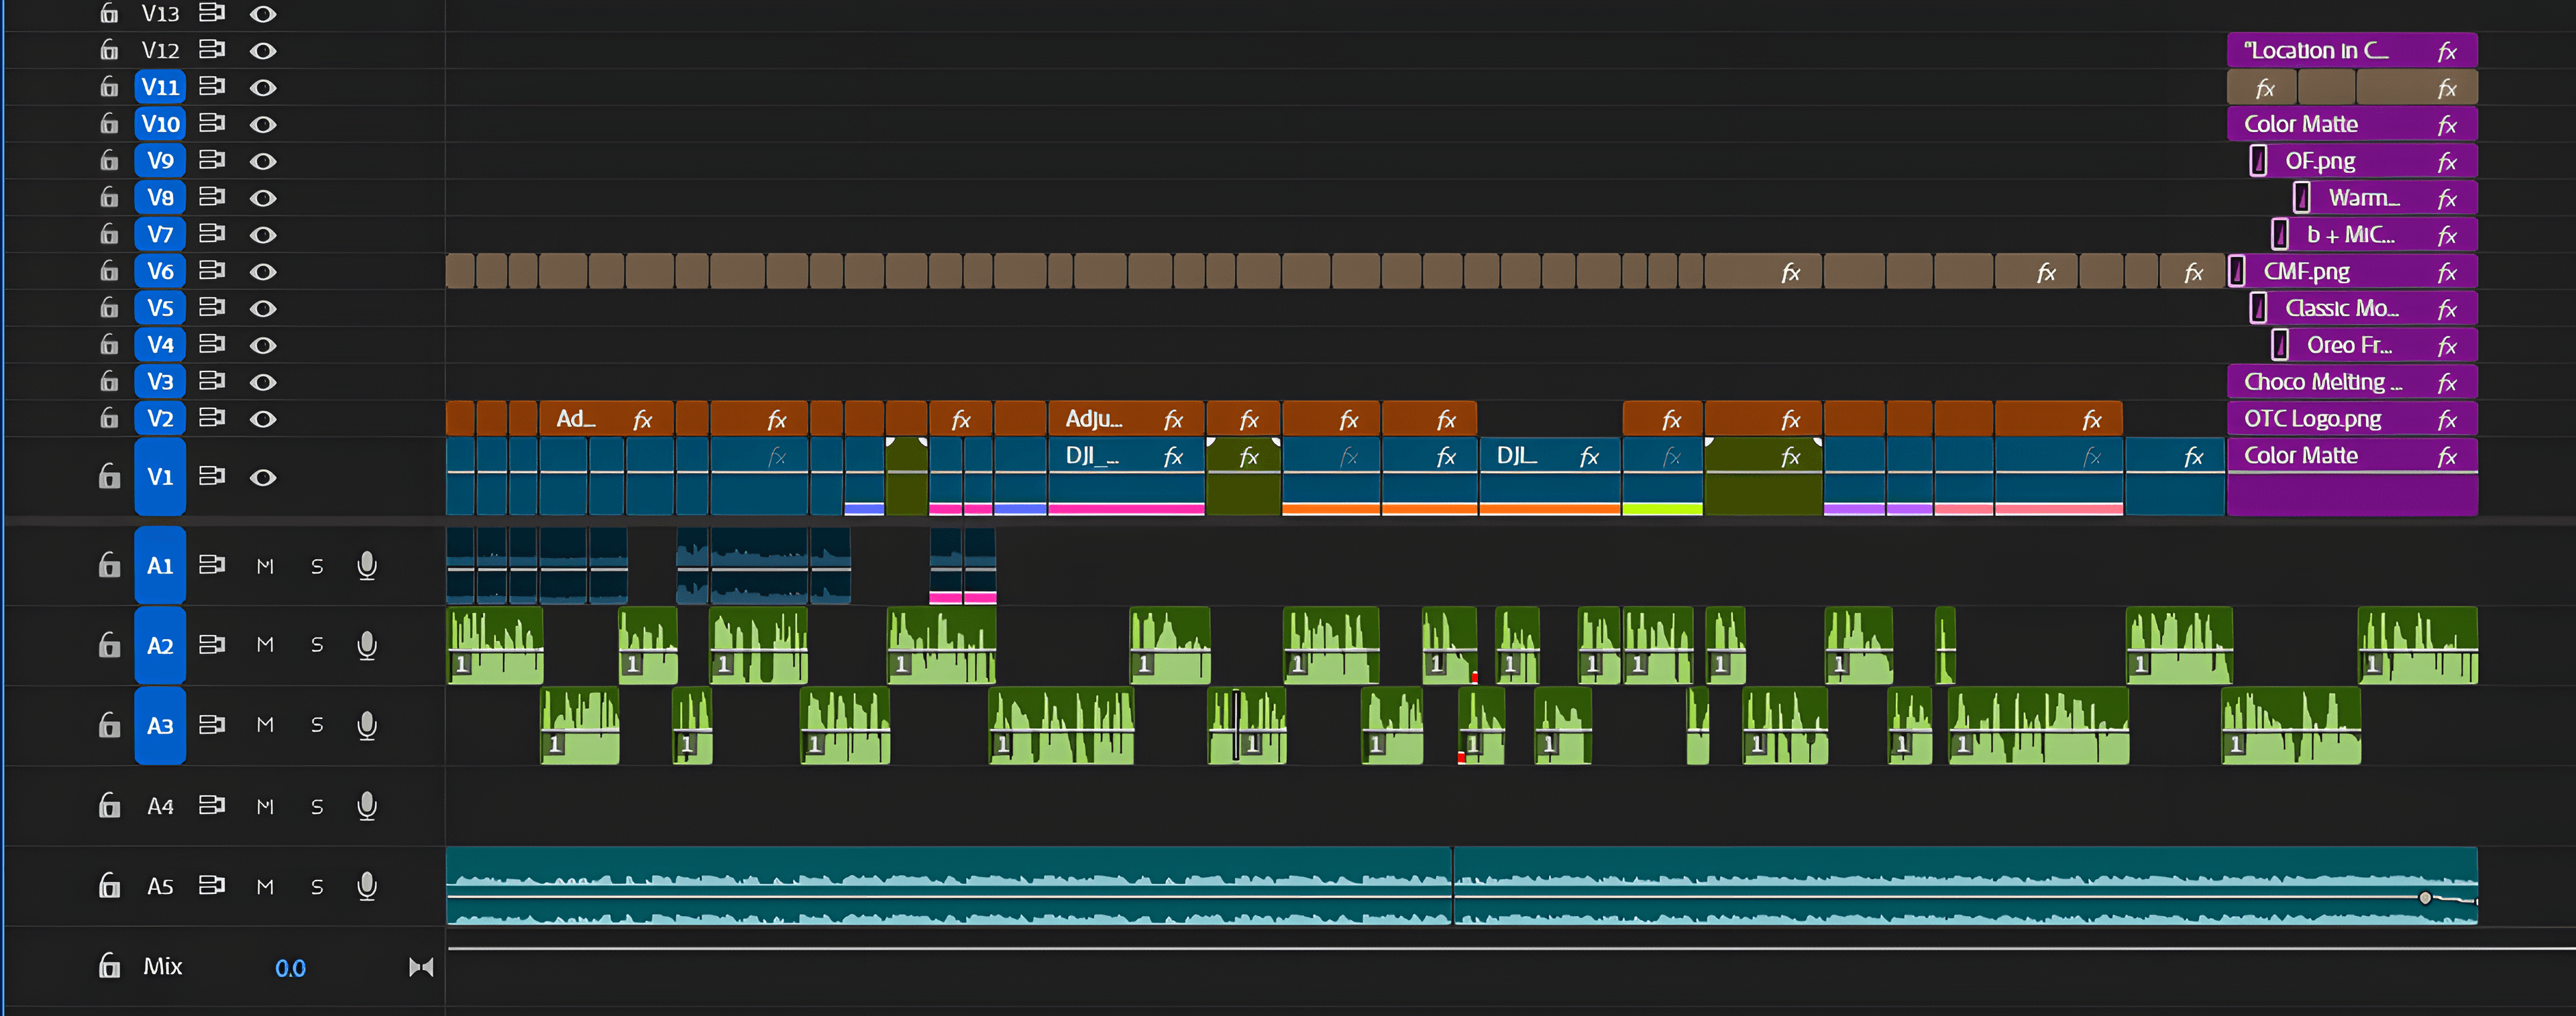2576x1016 pixels.
Task: Select the DJI_... clip below Adju...
Action: (1126, 476)
